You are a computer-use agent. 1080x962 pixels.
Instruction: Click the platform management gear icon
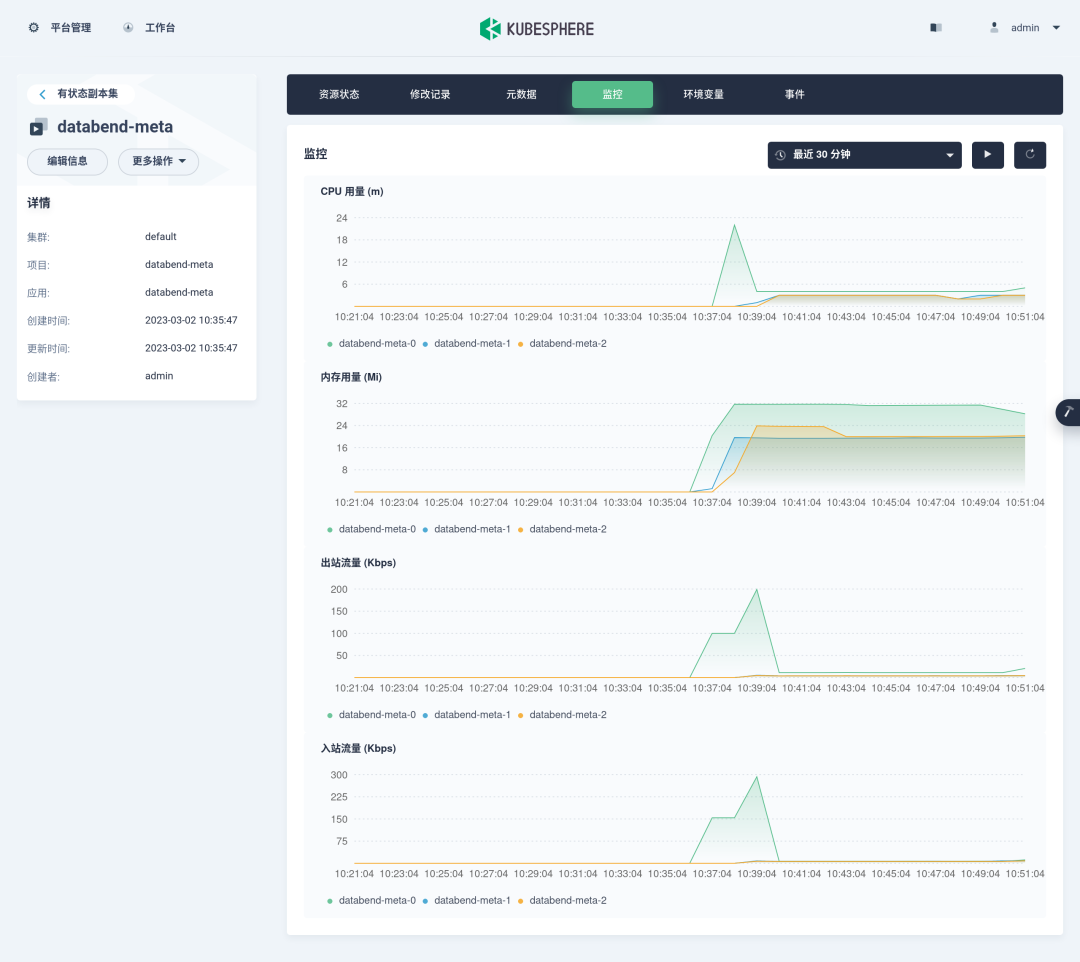(x=34, y=28)
